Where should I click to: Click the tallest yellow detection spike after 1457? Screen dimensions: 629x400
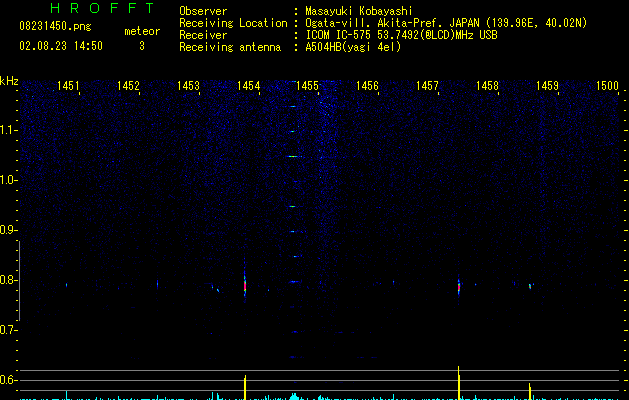[459, 383]
